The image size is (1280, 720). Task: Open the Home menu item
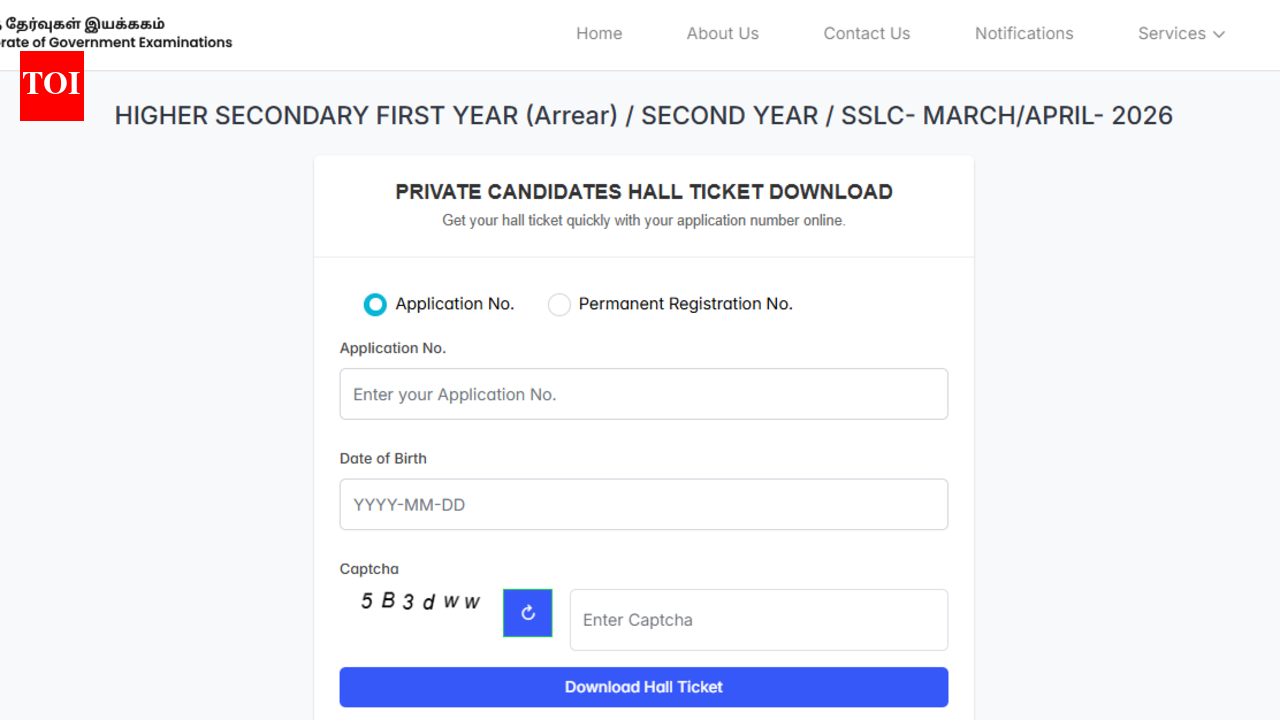[599, 34]
